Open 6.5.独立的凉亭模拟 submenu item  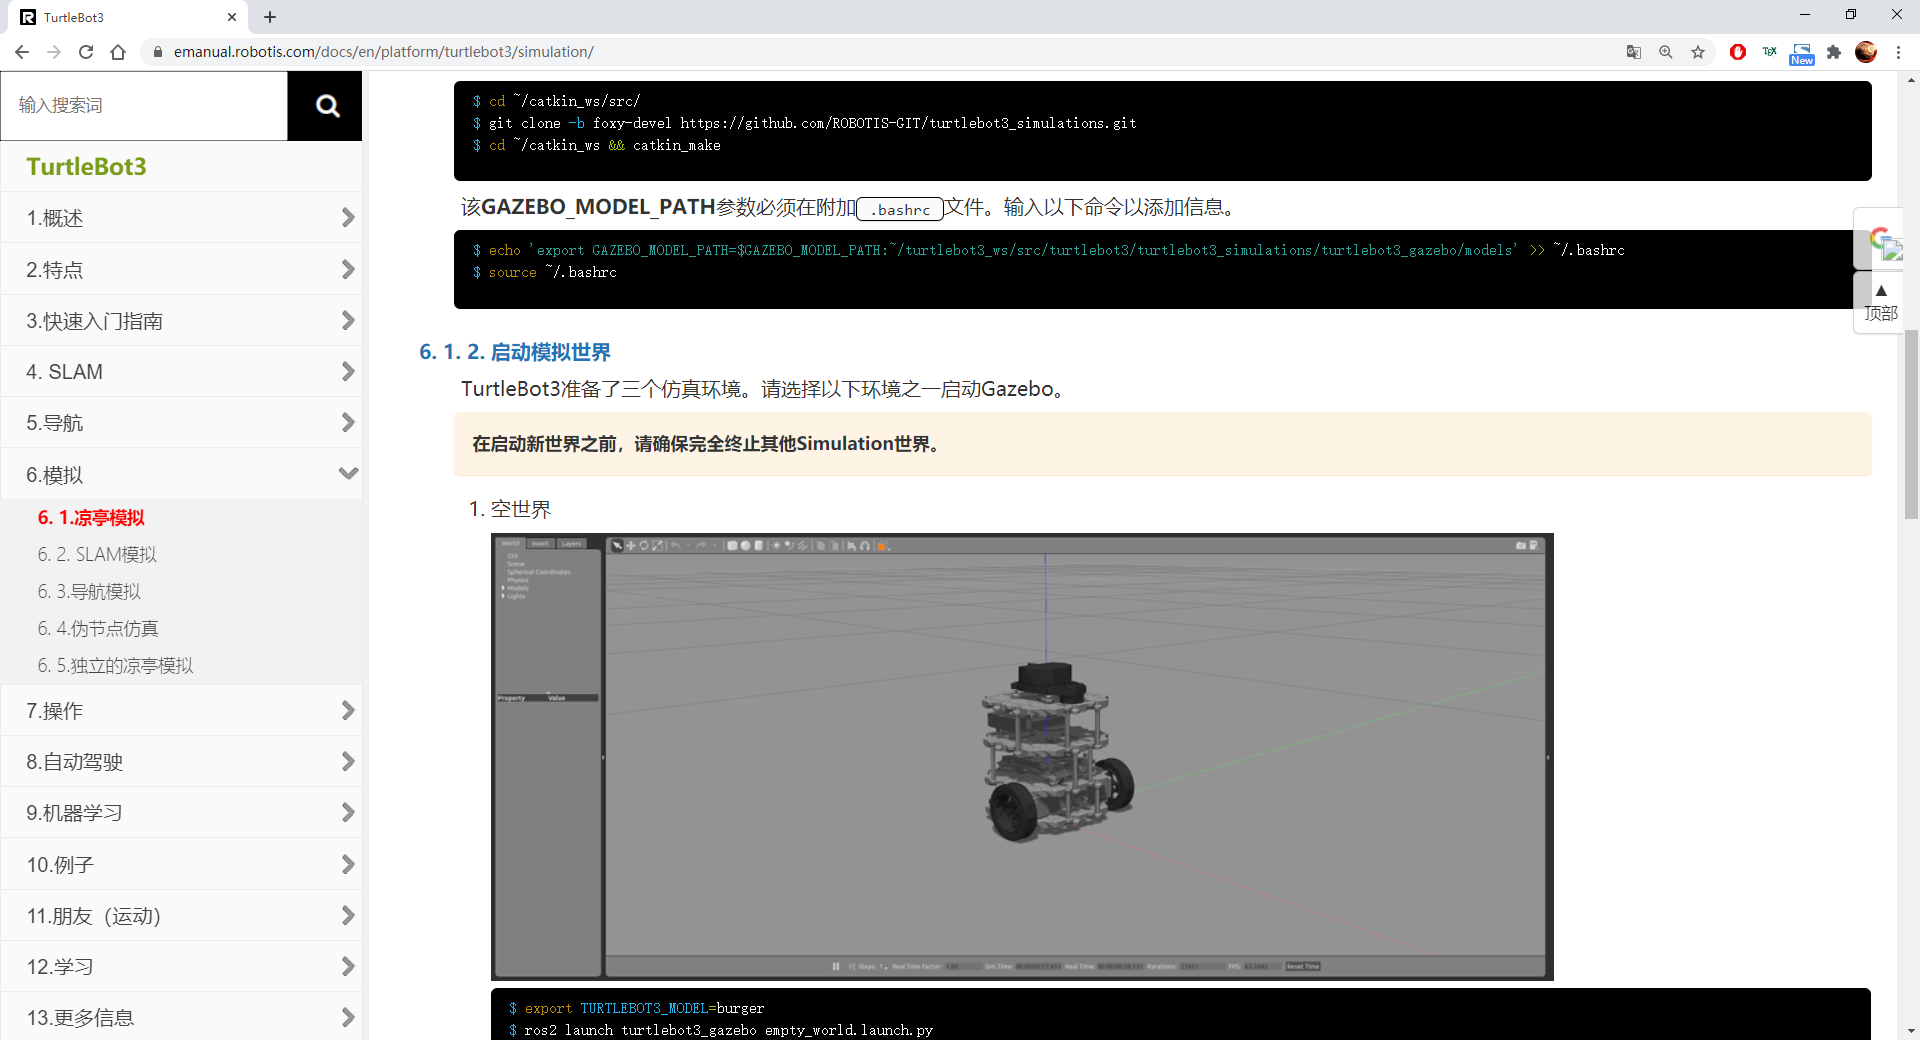(115, 666)
